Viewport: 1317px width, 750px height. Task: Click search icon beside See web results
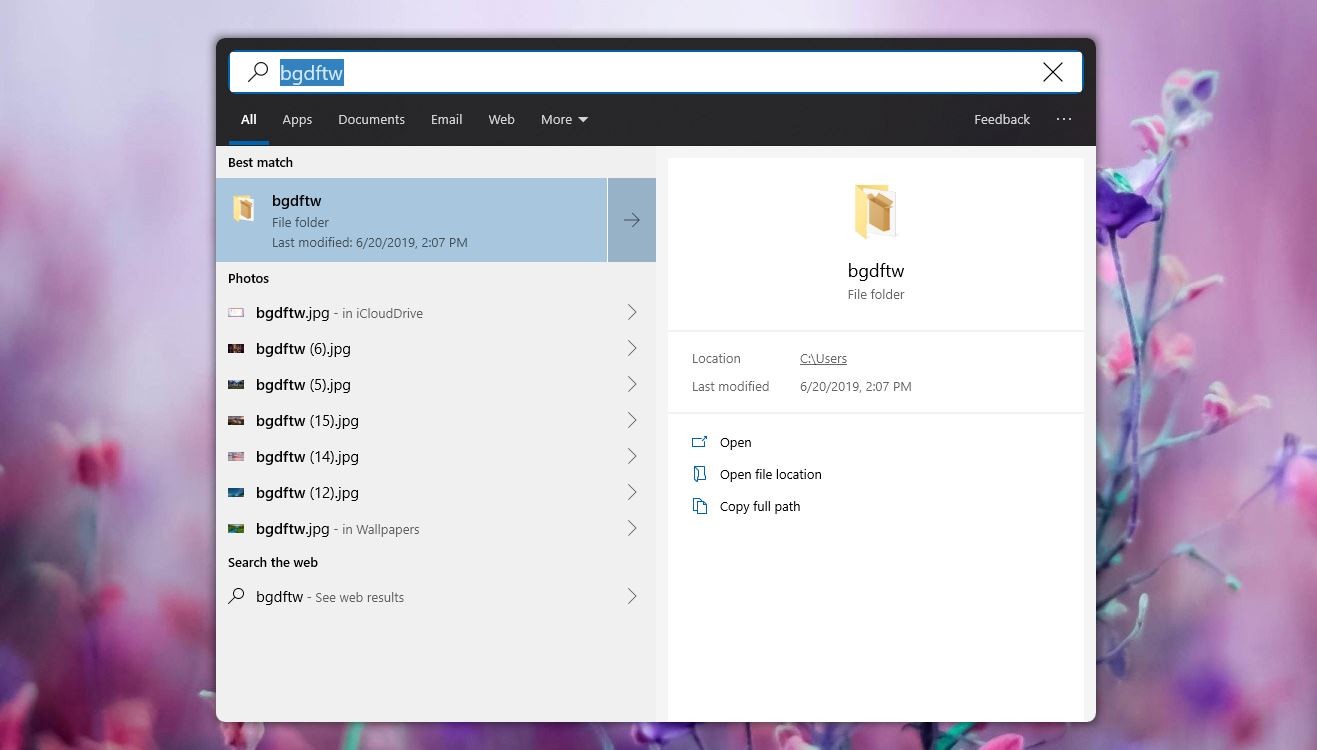(x=236, y=596)
